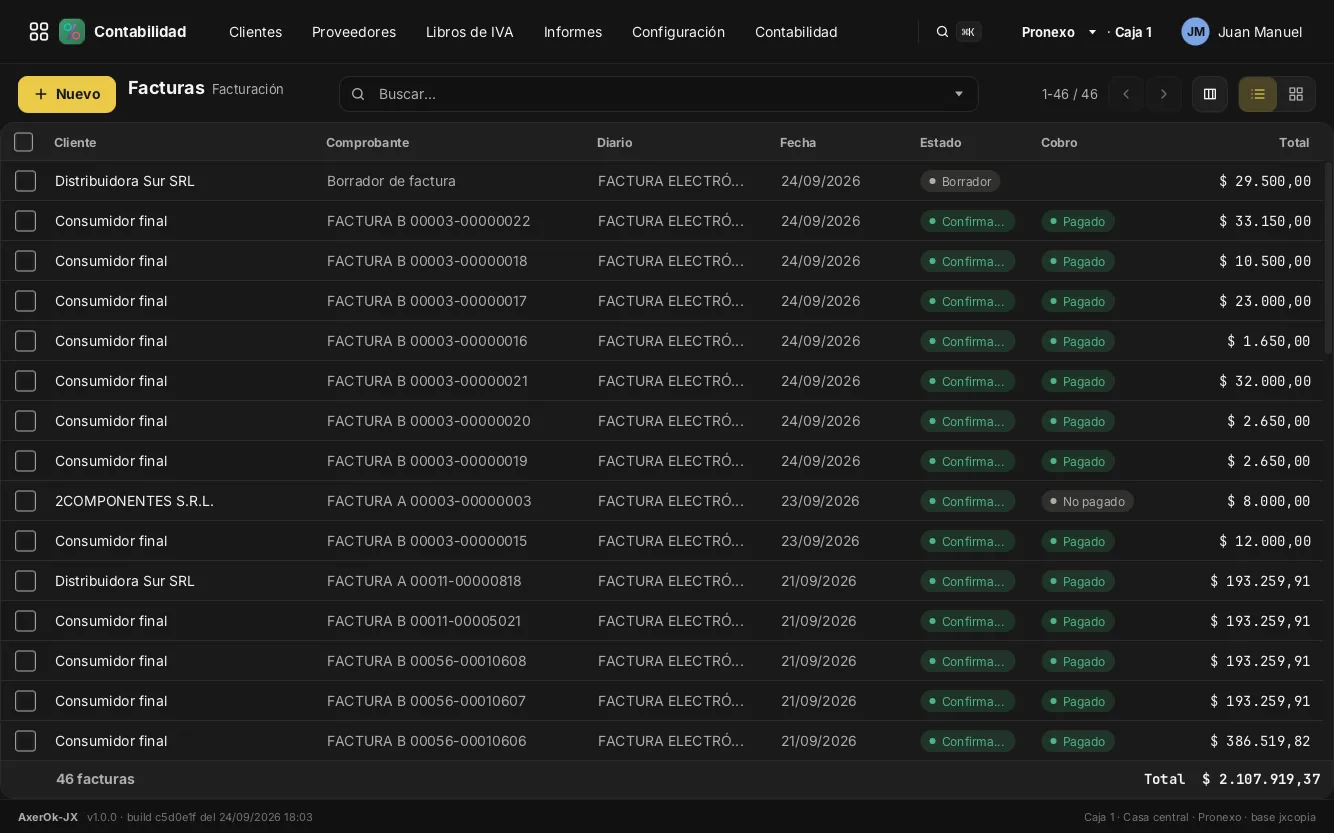Open the JM user avatar

pyautogui.click(x=1195, y=32)
